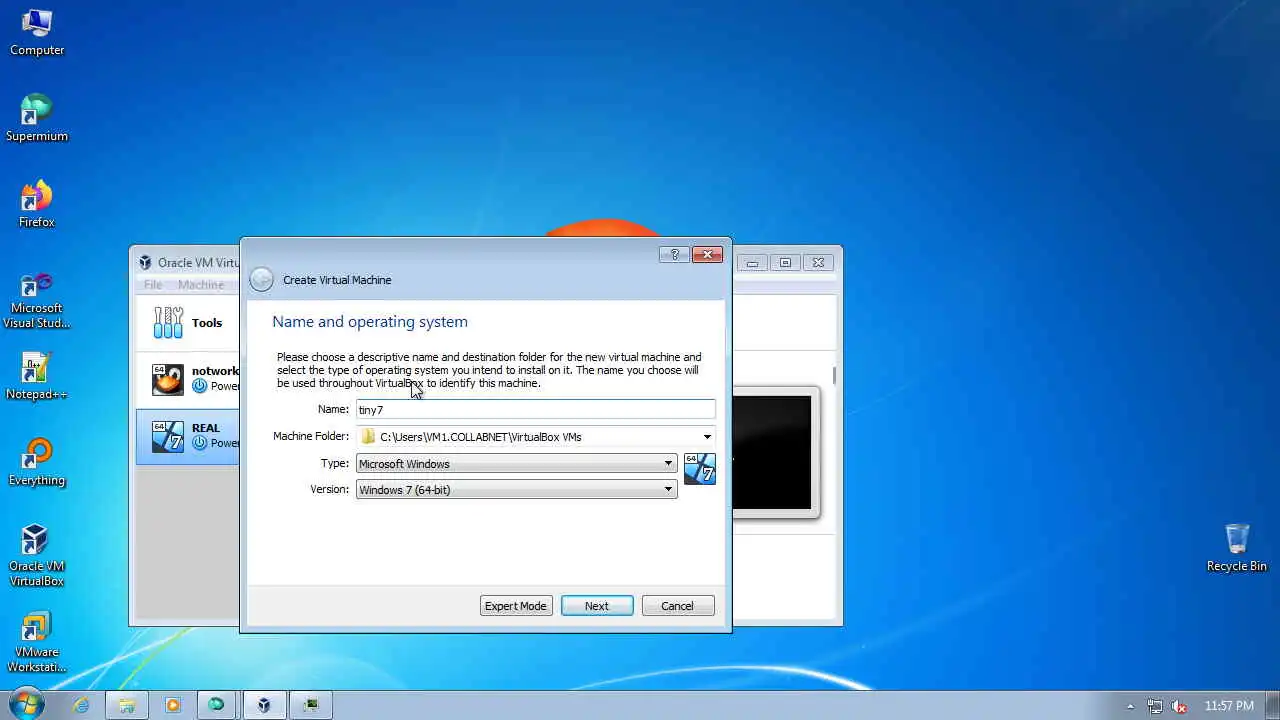Click the Name field containing tiny7
Image resolution: width=1280 pixels, height=720 pixels.
[x=536, y=410]
